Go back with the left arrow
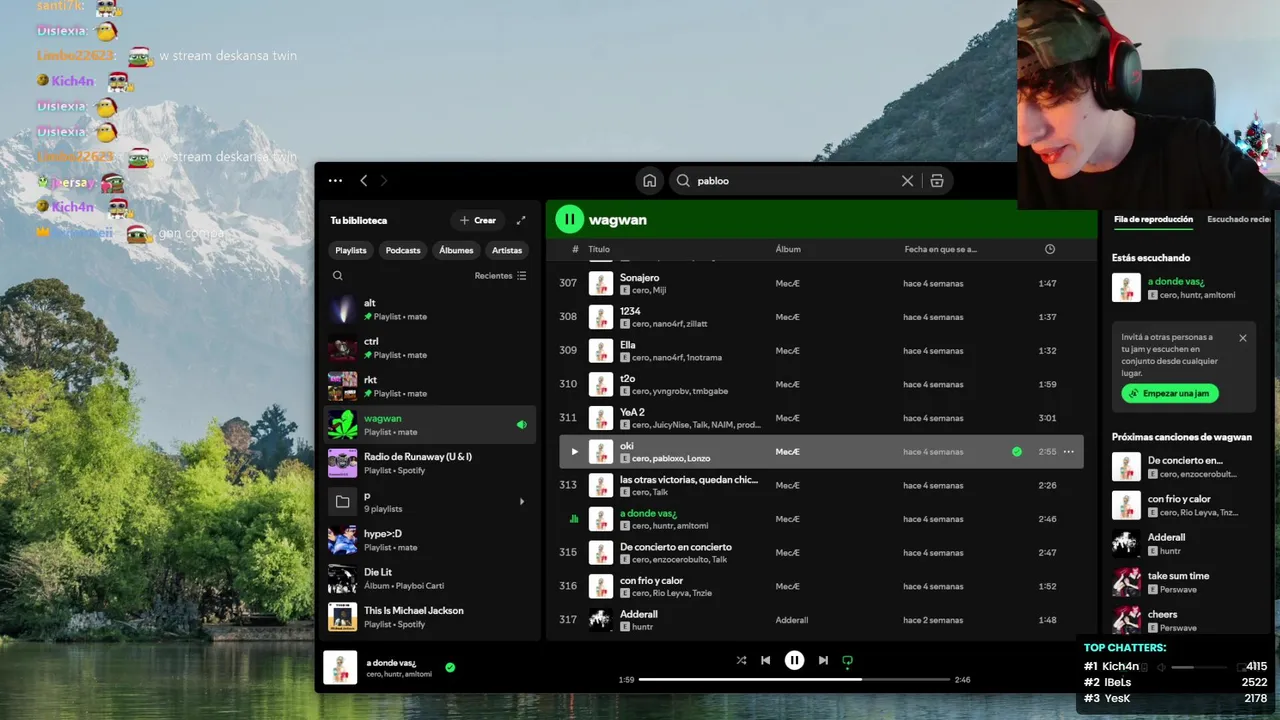1280x720 pixels. coord(364,181)
